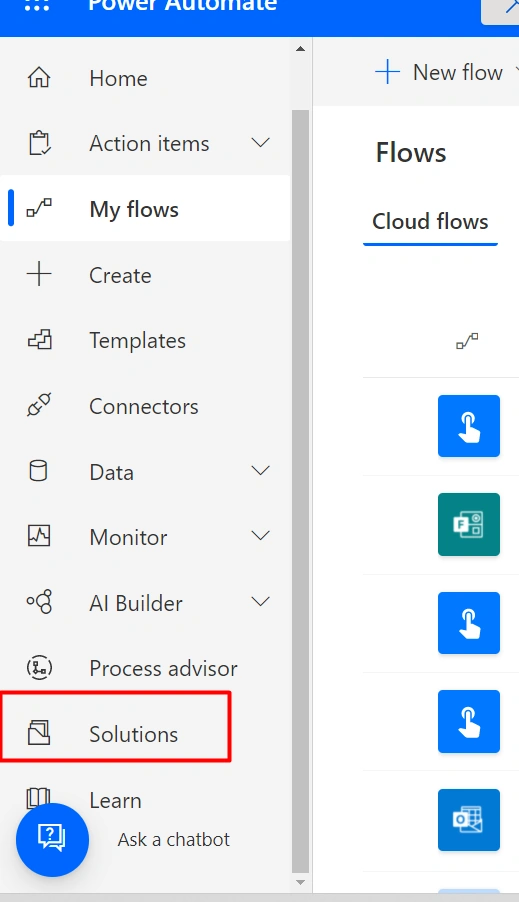Open the Templates icon

pos(40,340)
